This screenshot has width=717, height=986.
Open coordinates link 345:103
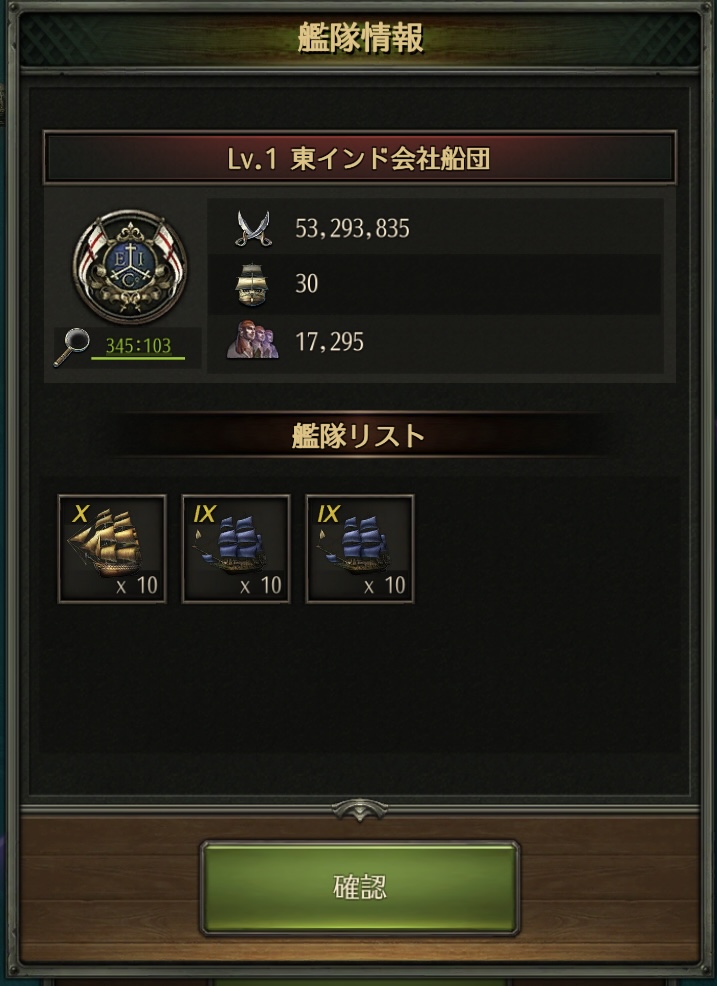coord(138,346)
